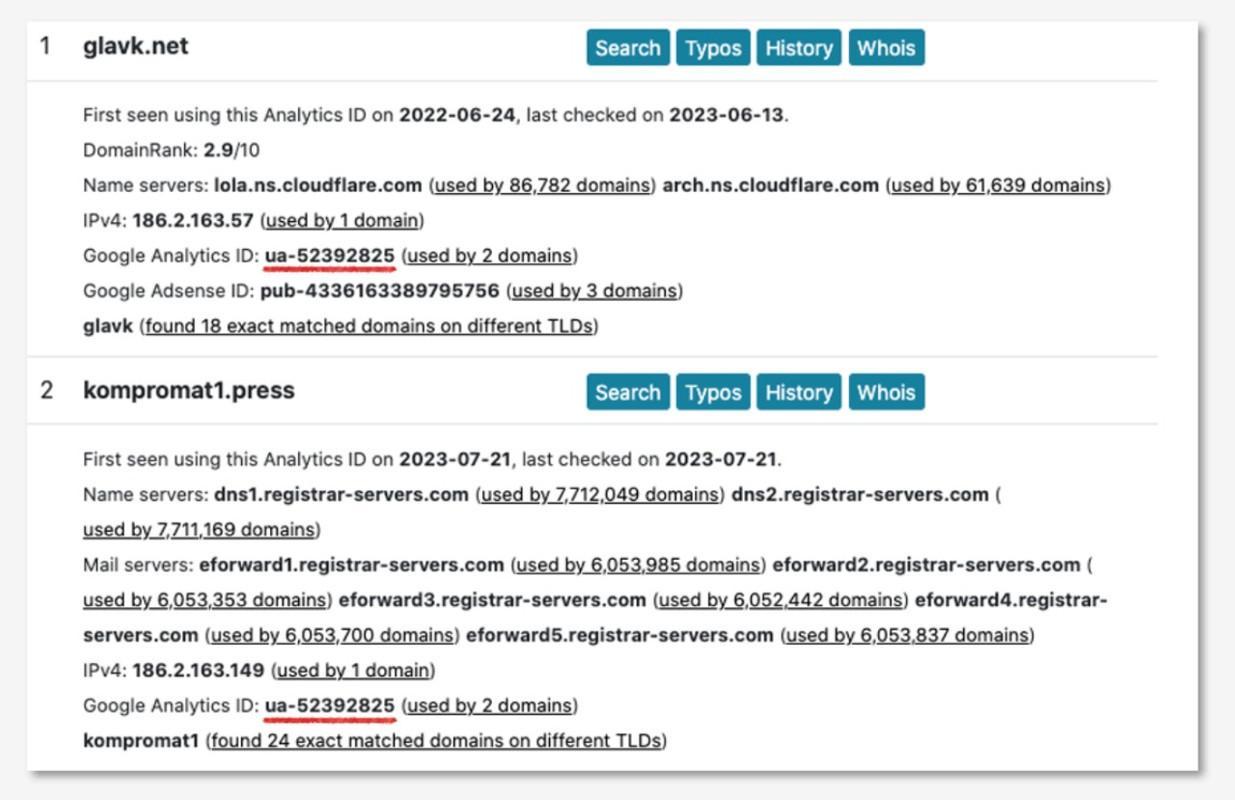Open Typos for kompromat1.press
The image size is (1235, 800).
[713, 392]
